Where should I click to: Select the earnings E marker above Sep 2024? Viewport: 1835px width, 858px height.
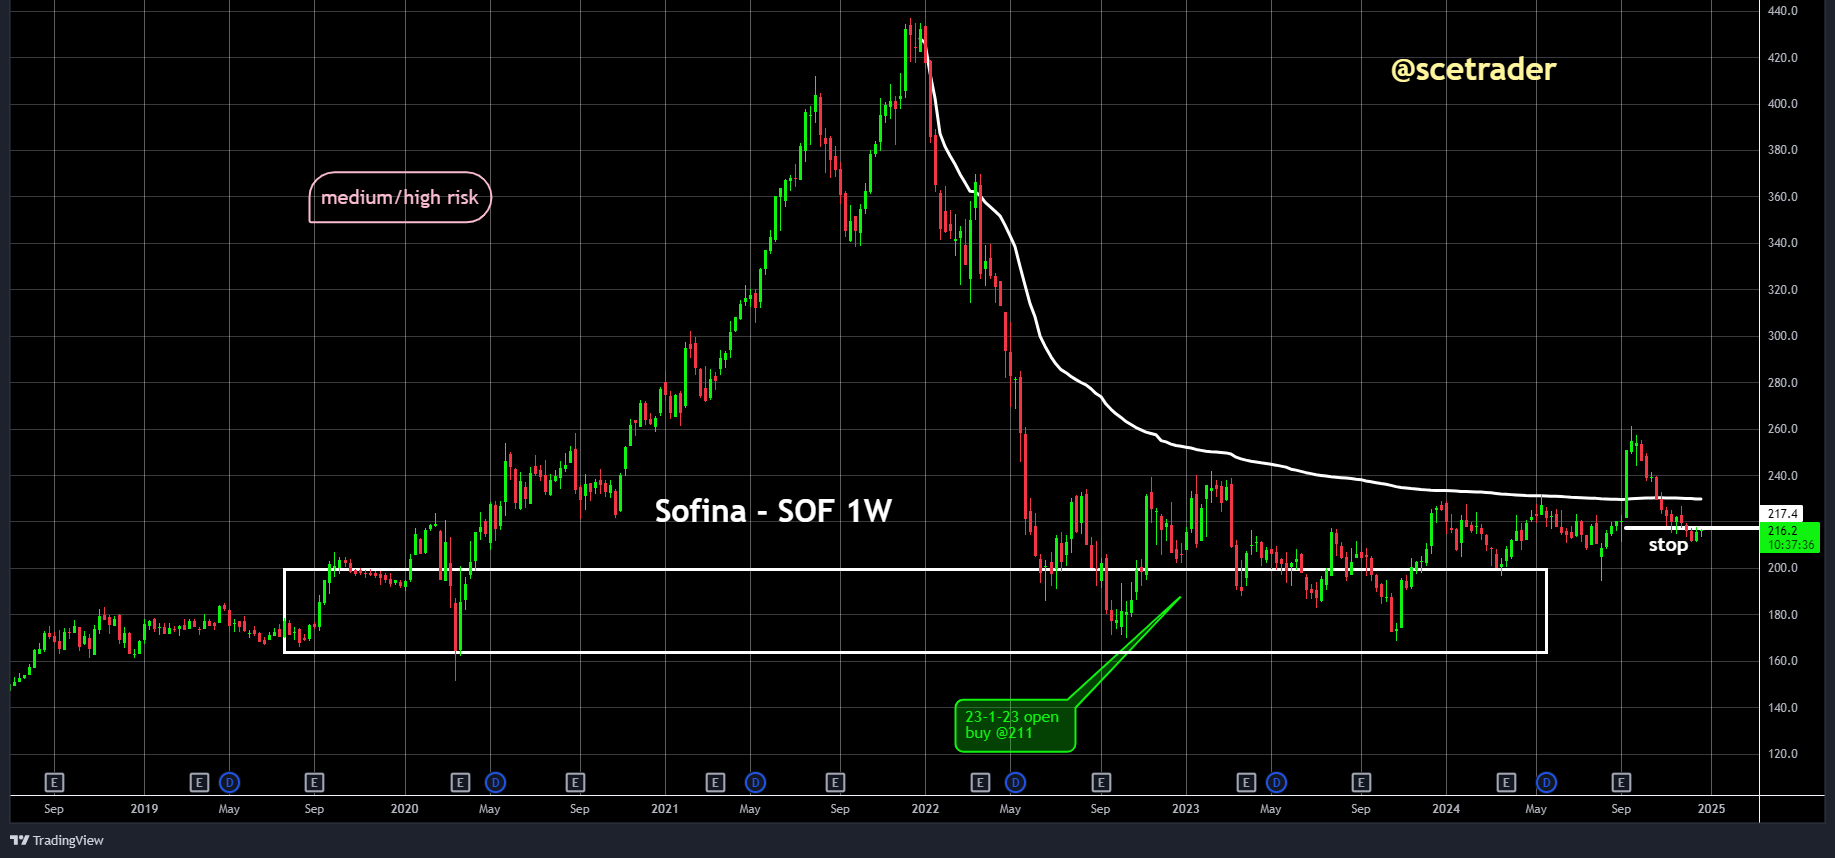[1621, 782]
